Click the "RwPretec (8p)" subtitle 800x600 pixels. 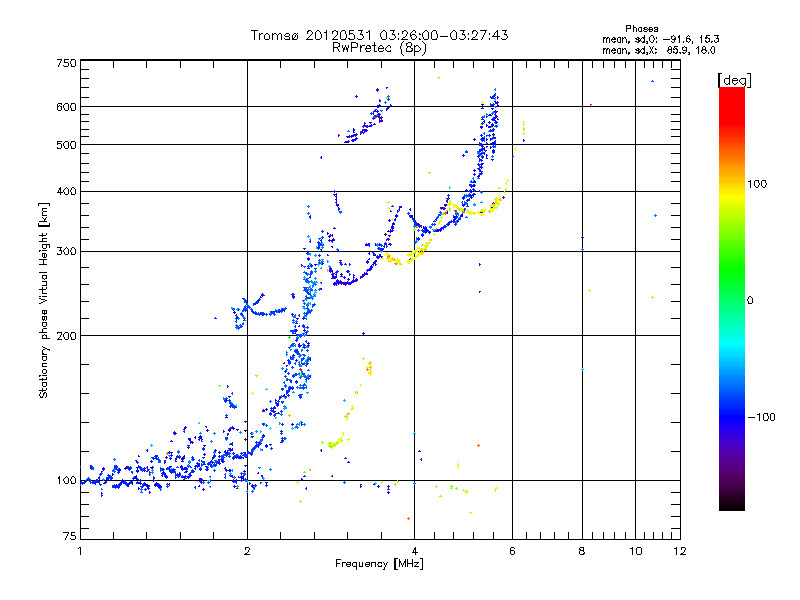click(x=379, y=48)
